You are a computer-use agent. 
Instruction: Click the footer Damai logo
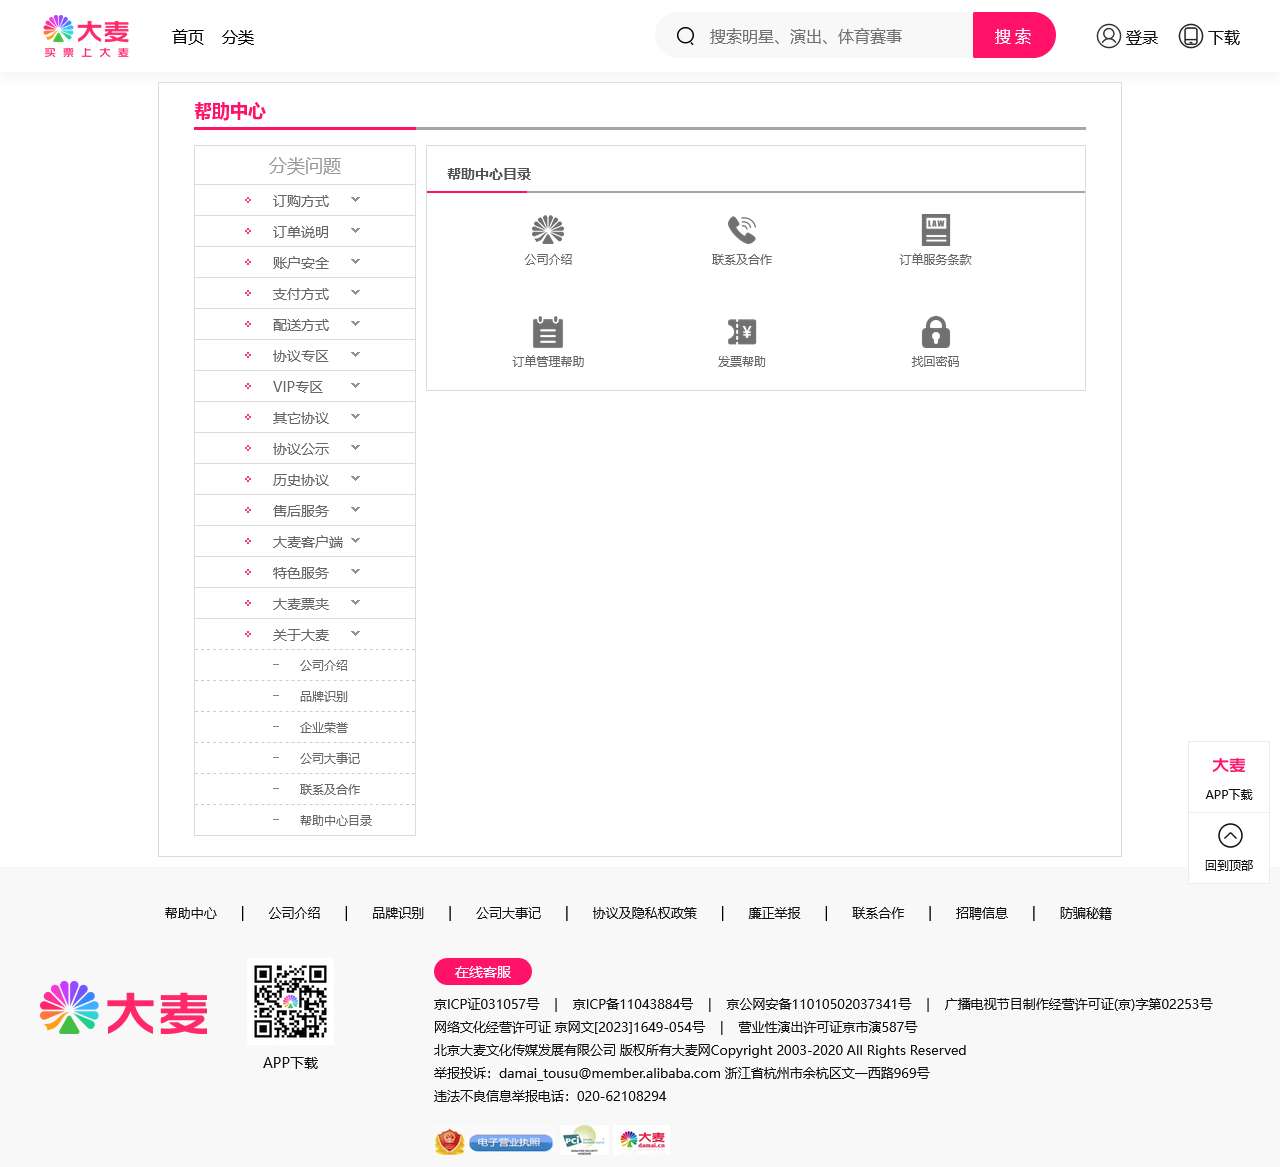tap(124, 1009)
